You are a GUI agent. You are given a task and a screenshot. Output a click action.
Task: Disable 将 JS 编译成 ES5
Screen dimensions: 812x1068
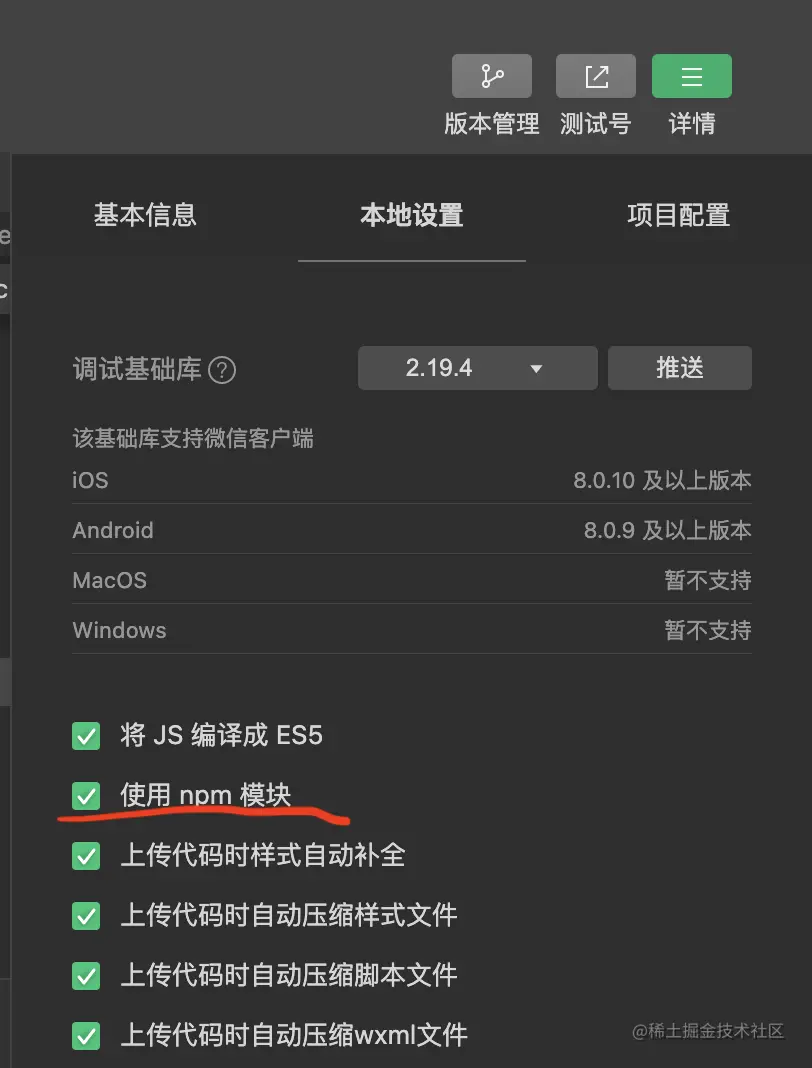(x=86, y=735)
